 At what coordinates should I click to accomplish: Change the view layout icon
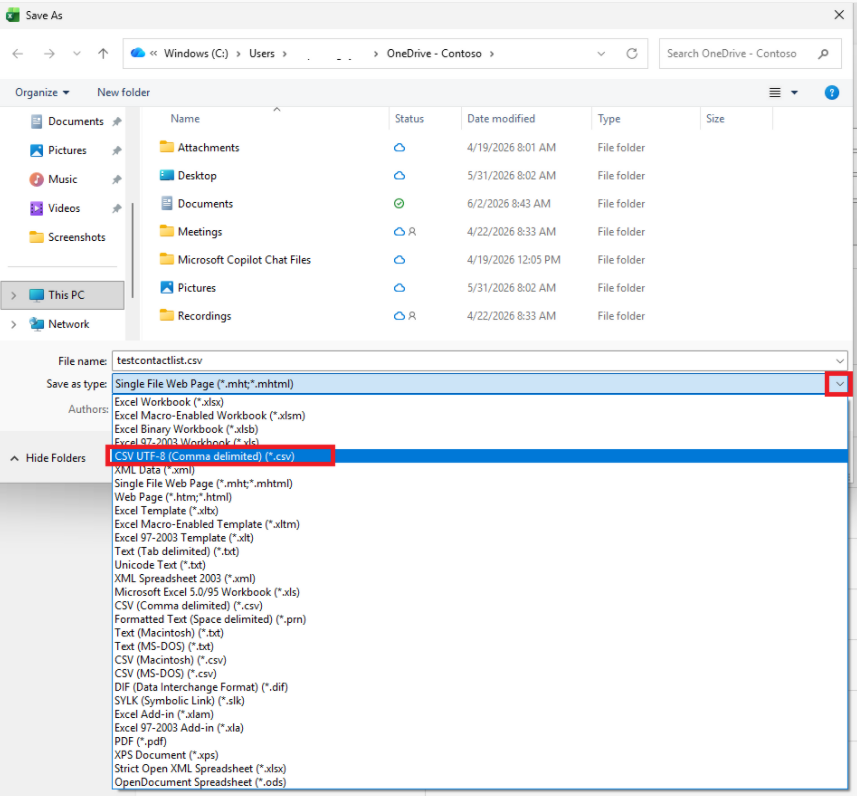tap(775, 92)
